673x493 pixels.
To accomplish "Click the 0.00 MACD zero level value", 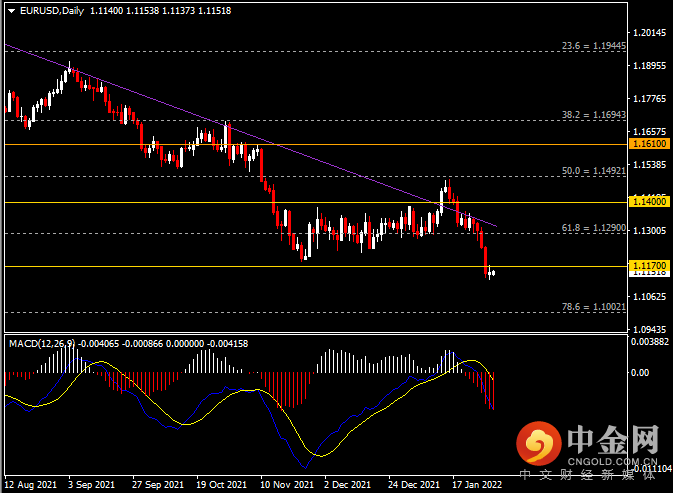I will pos(640,373).
